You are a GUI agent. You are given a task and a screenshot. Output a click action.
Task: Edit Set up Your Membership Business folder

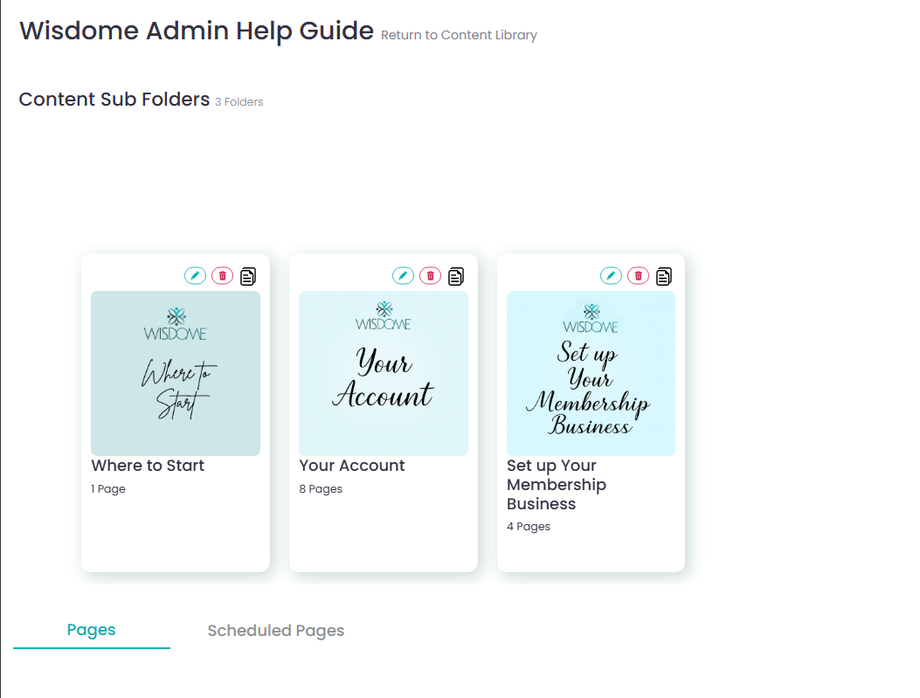(611, 276)
